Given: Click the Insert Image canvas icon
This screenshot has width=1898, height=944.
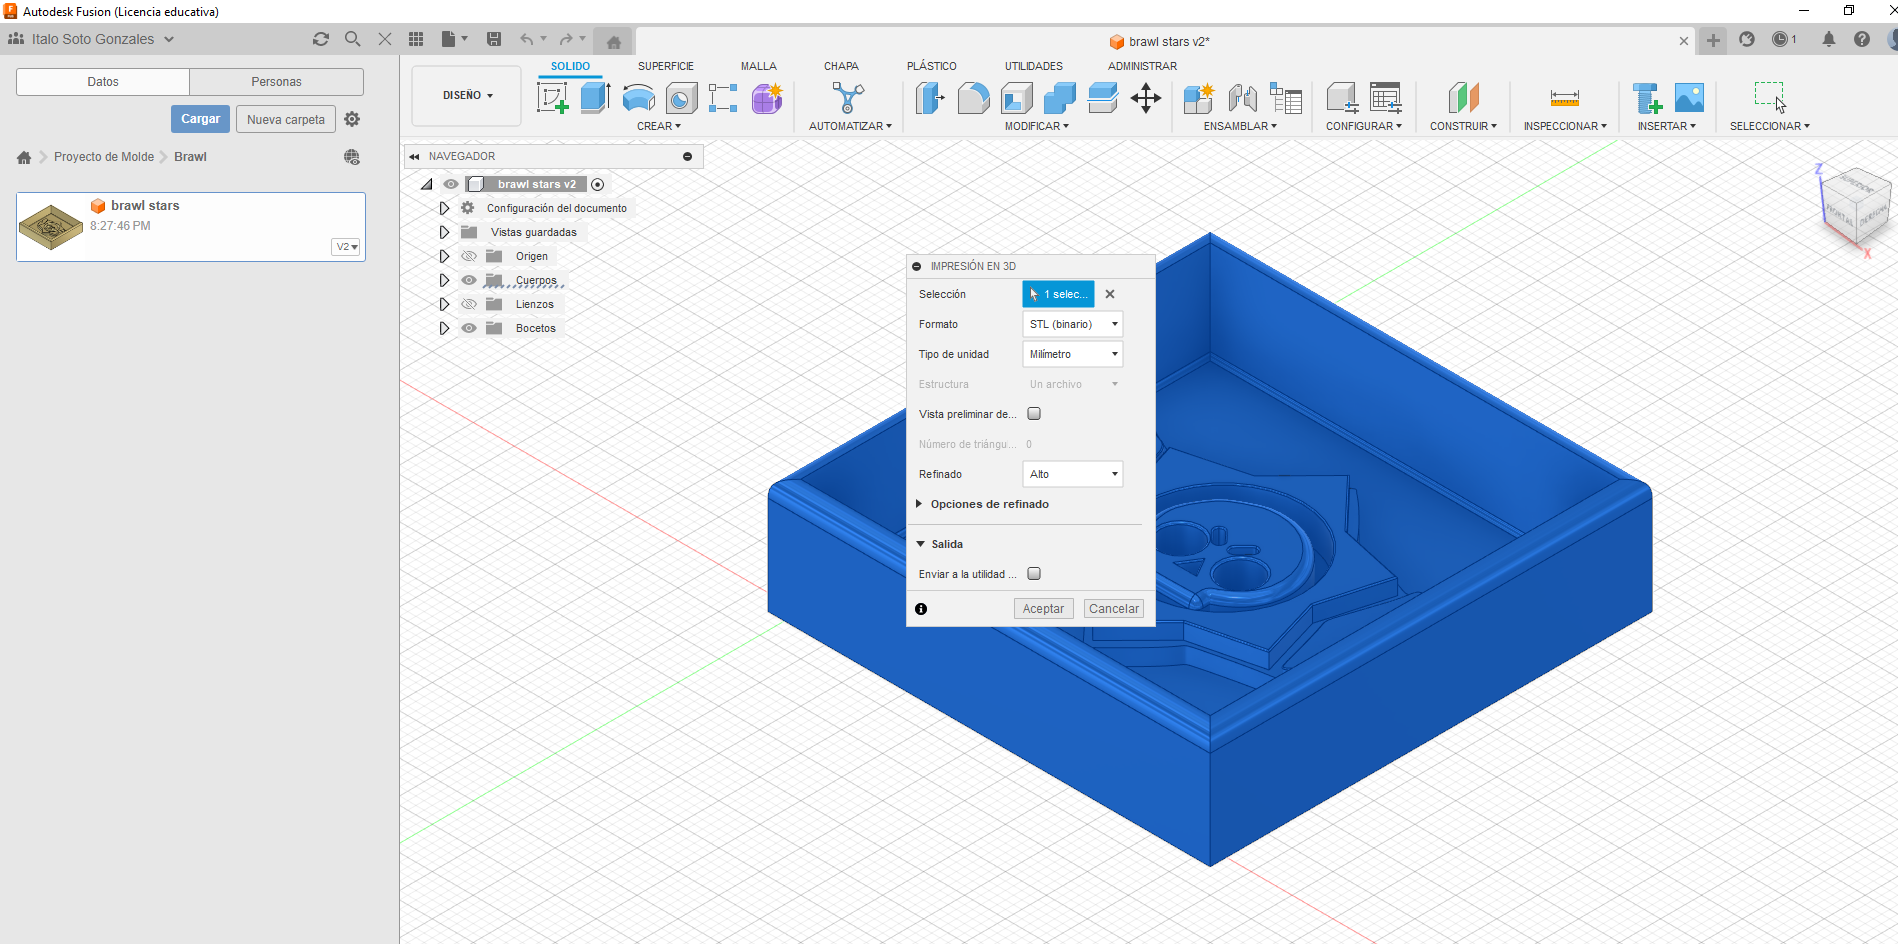Looking at the screenshot, I should point(1689,98).
